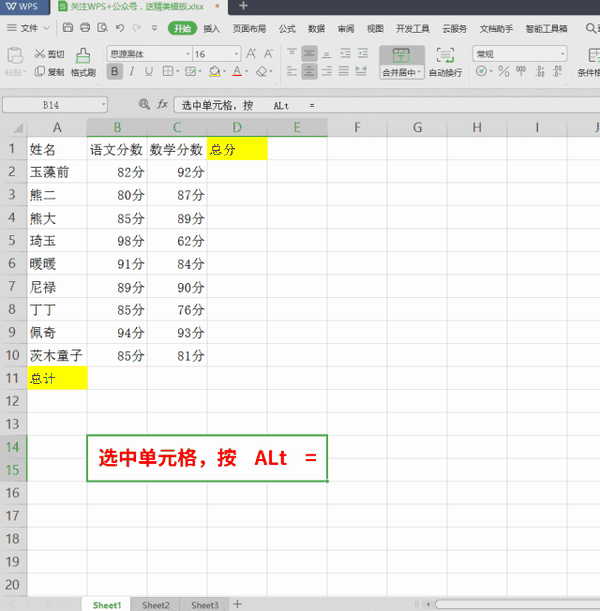The image size is (600, 611).
Task: Open a new document tab with plus
Action: [243, 6]
